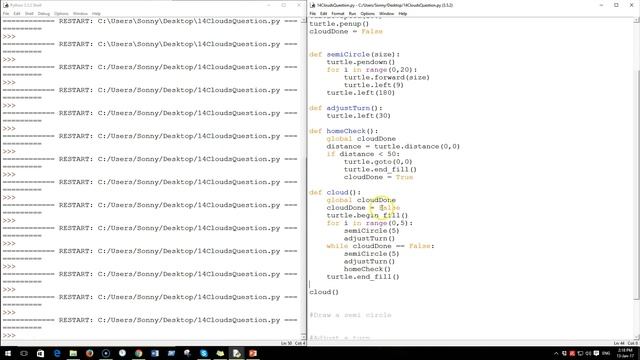Open Task View on the taskbar
This screenshot has height=360, width=640.
click(x=24, y=353)
